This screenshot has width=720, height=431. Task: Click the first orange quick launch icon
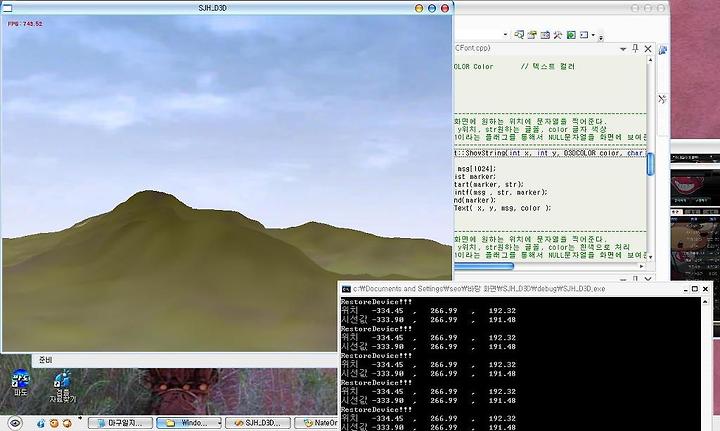(x=54, y=423)
